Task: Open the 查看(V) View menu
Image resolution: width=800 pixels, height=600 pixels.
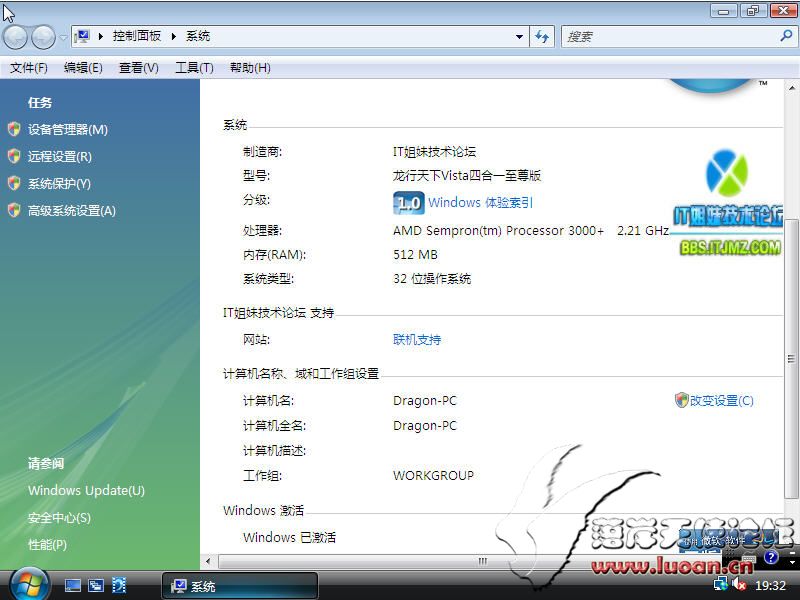Action: [x=139, y=68]
